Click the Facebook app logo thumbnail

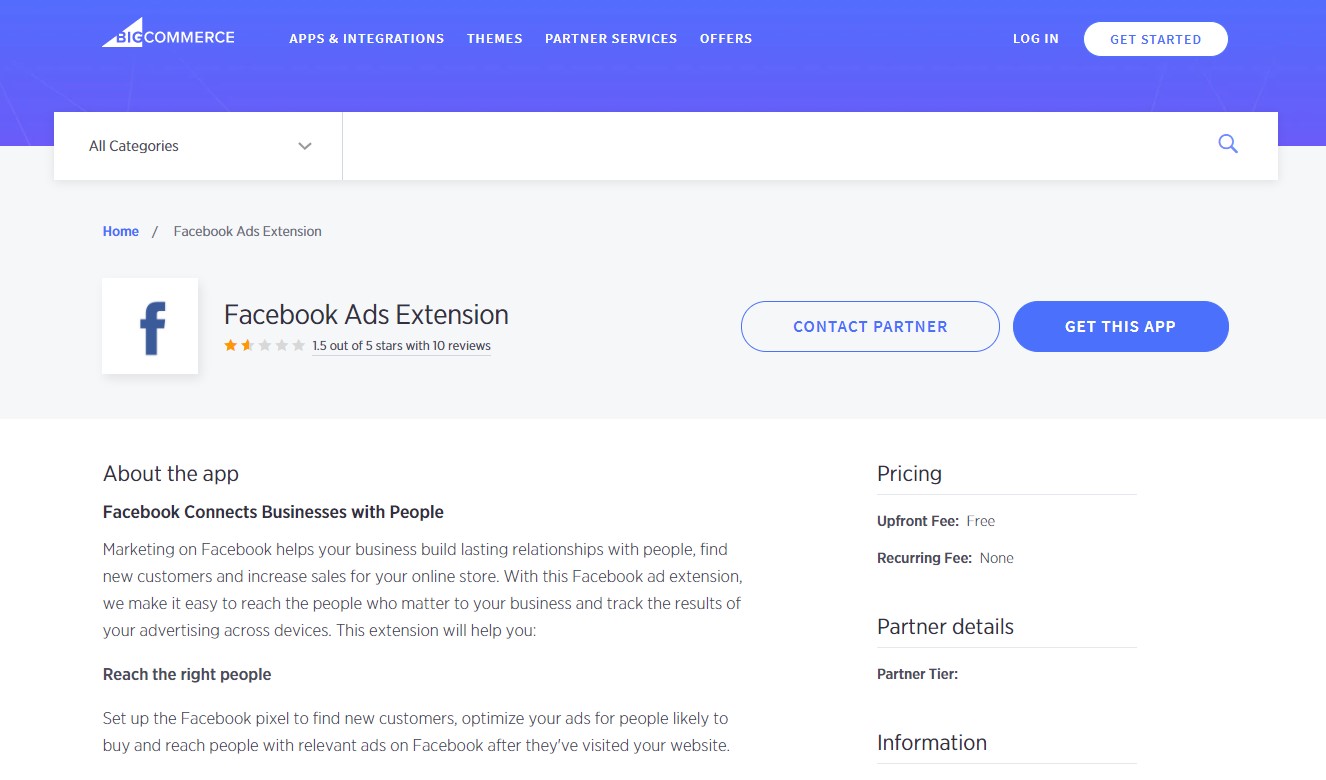(150, 326)
